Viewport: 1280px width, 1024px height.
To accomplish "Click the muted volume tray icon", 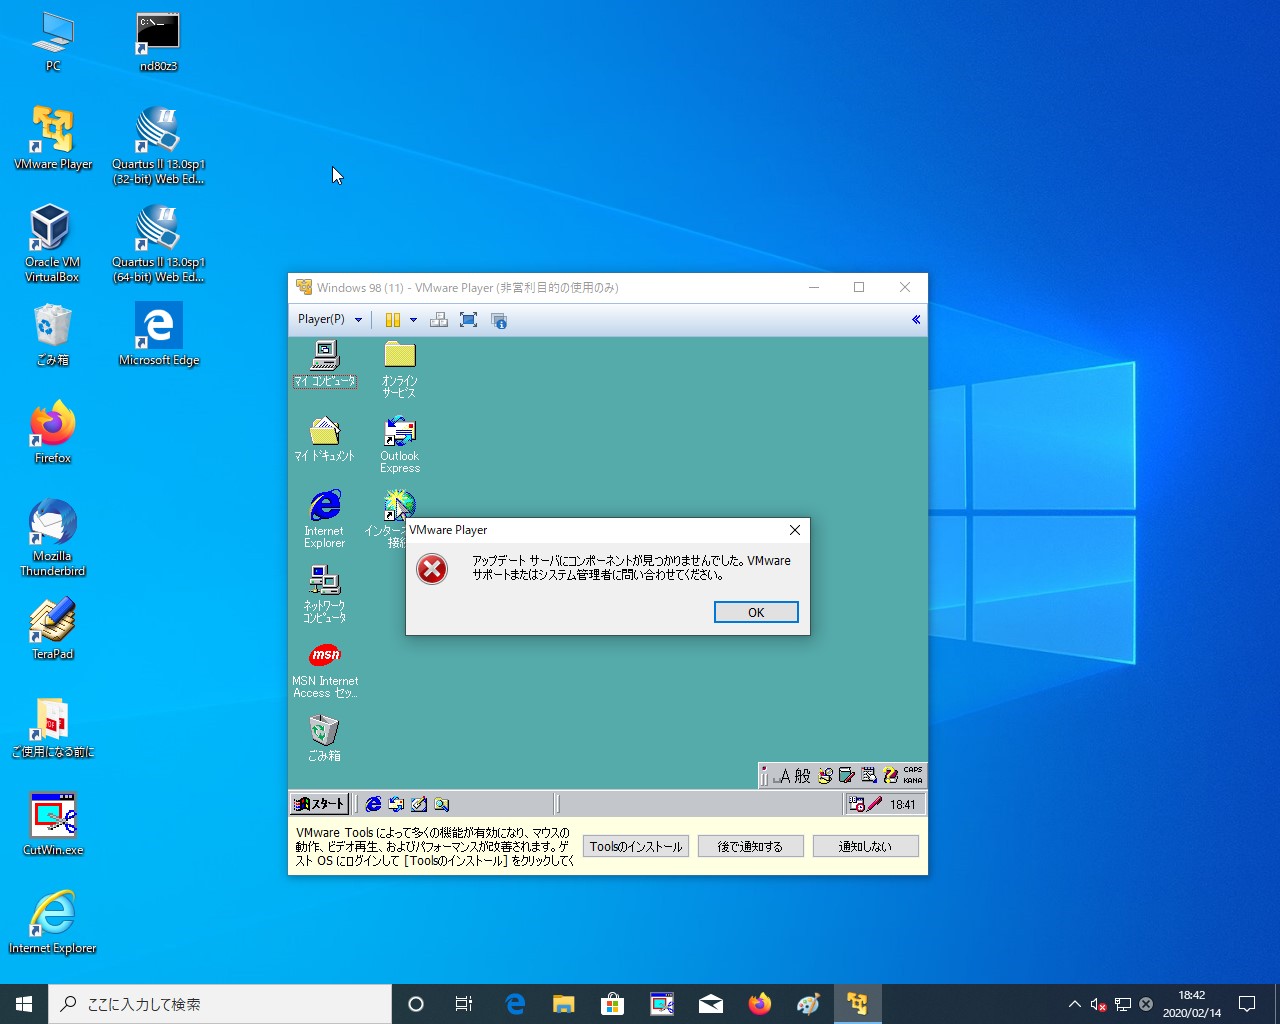I will click(x=1098, y=1004).
